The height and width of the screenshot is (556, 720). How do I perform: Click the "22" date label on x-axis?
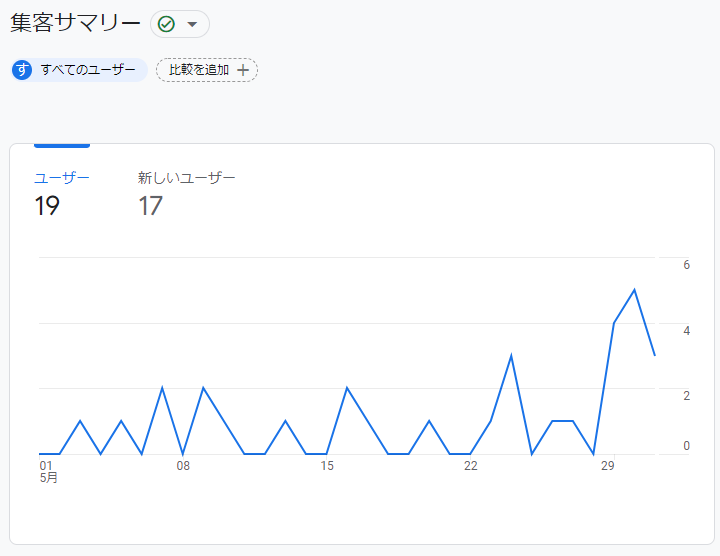click(x=470, y=466)
